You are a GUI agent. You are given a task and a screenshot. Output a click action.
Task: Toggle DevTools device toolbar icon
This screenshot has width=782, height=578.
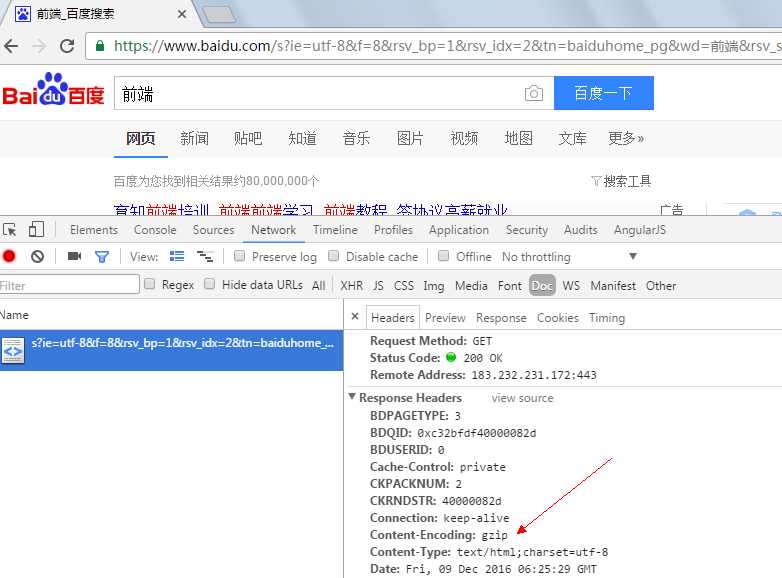[x=36, y=229]
